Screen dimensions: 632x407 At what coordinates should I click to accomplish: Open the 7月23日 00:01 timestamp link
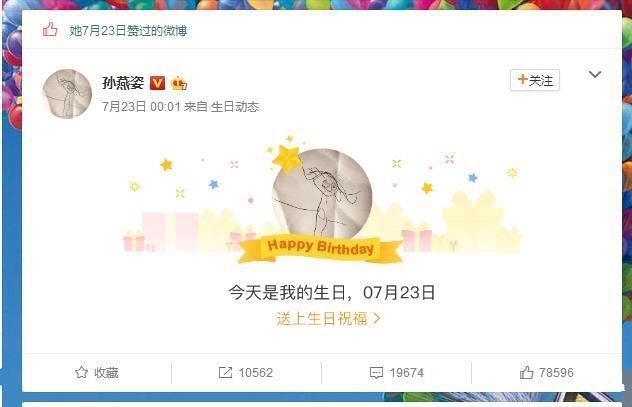coord(141,107)
